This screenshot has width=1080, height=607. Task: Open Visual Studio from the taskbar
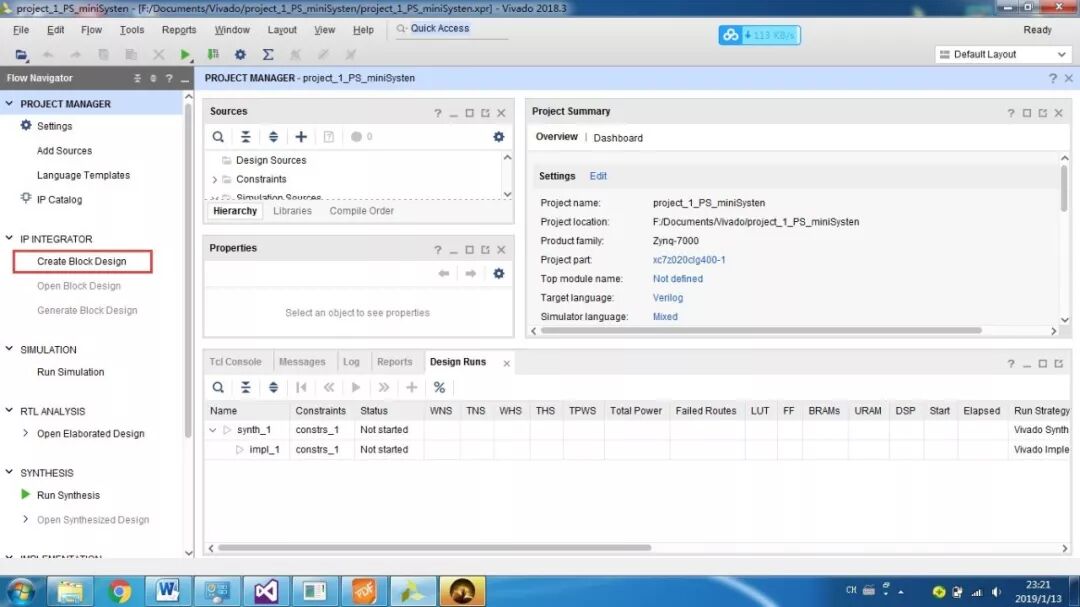[265, 591]
